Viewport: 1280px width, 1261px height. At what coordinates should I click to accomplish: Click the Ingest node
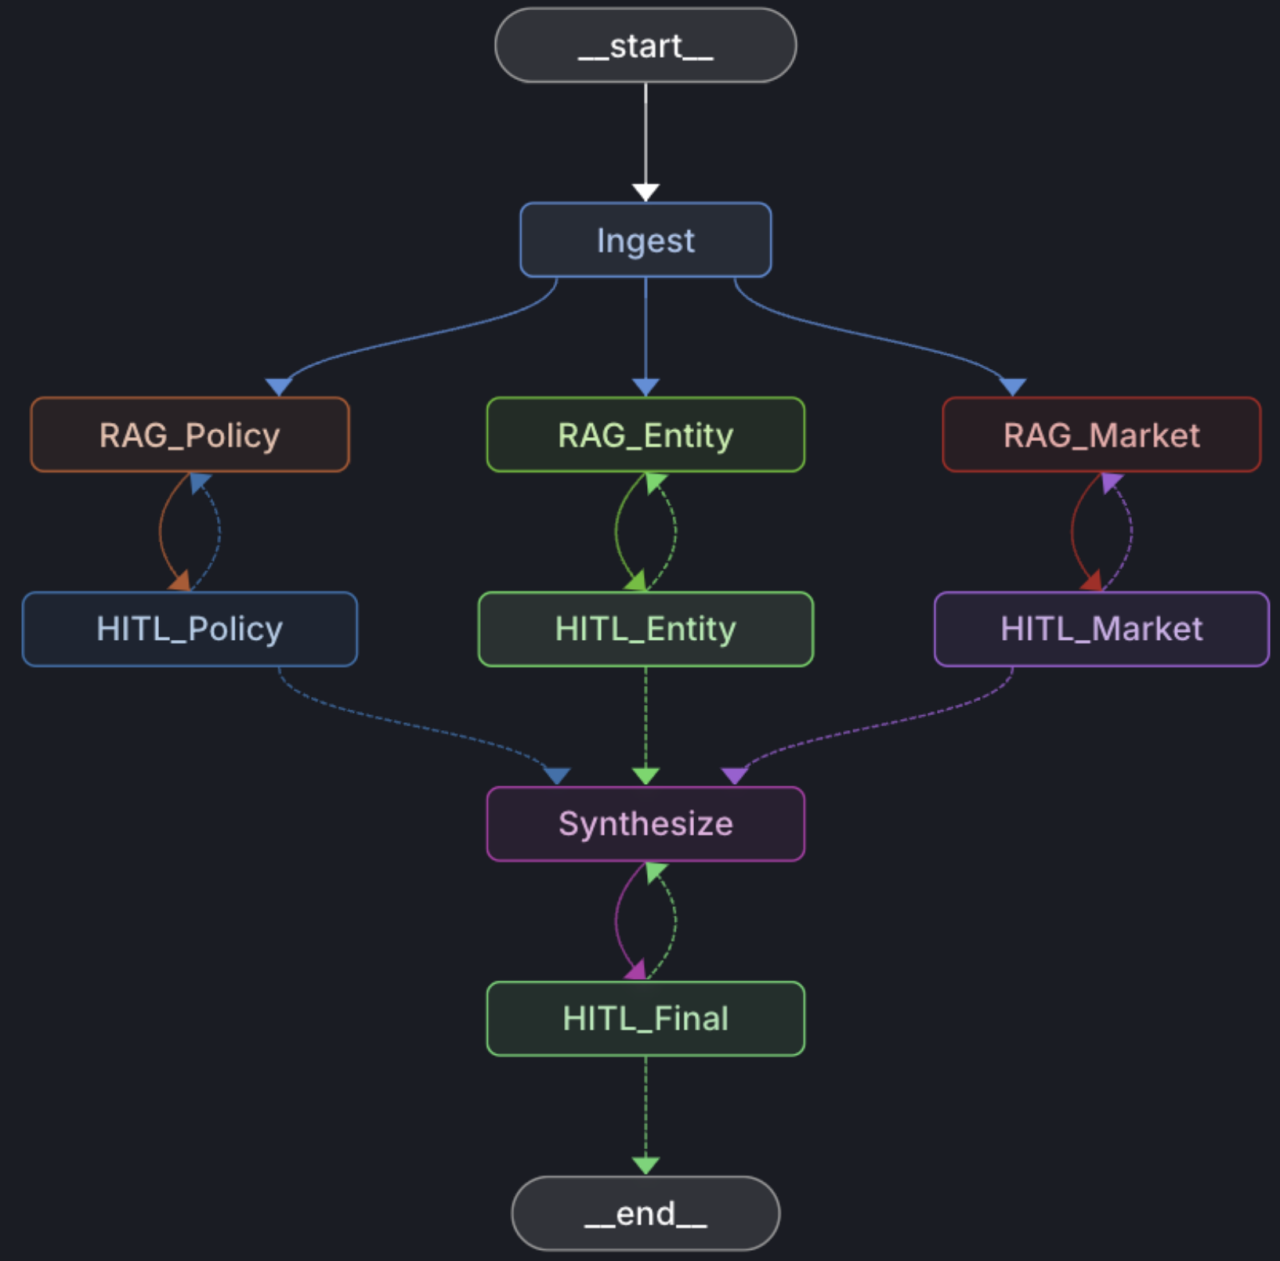coord(645,240)
